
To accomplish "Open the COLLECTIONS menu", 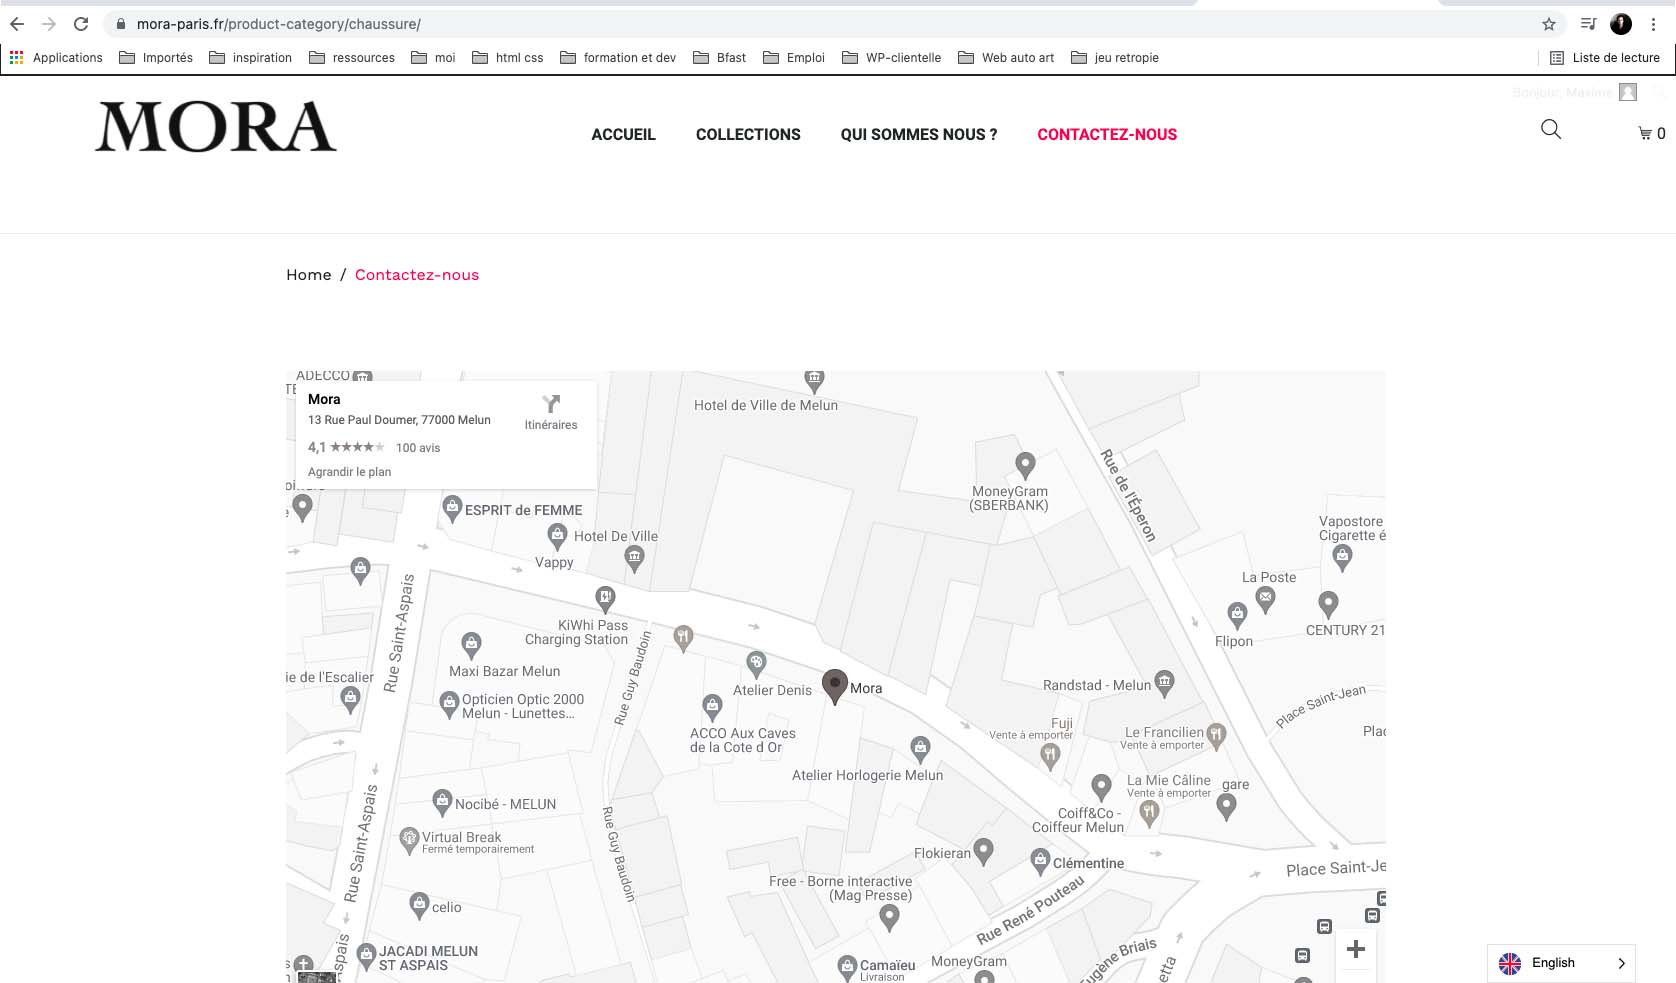I will 748,134.
